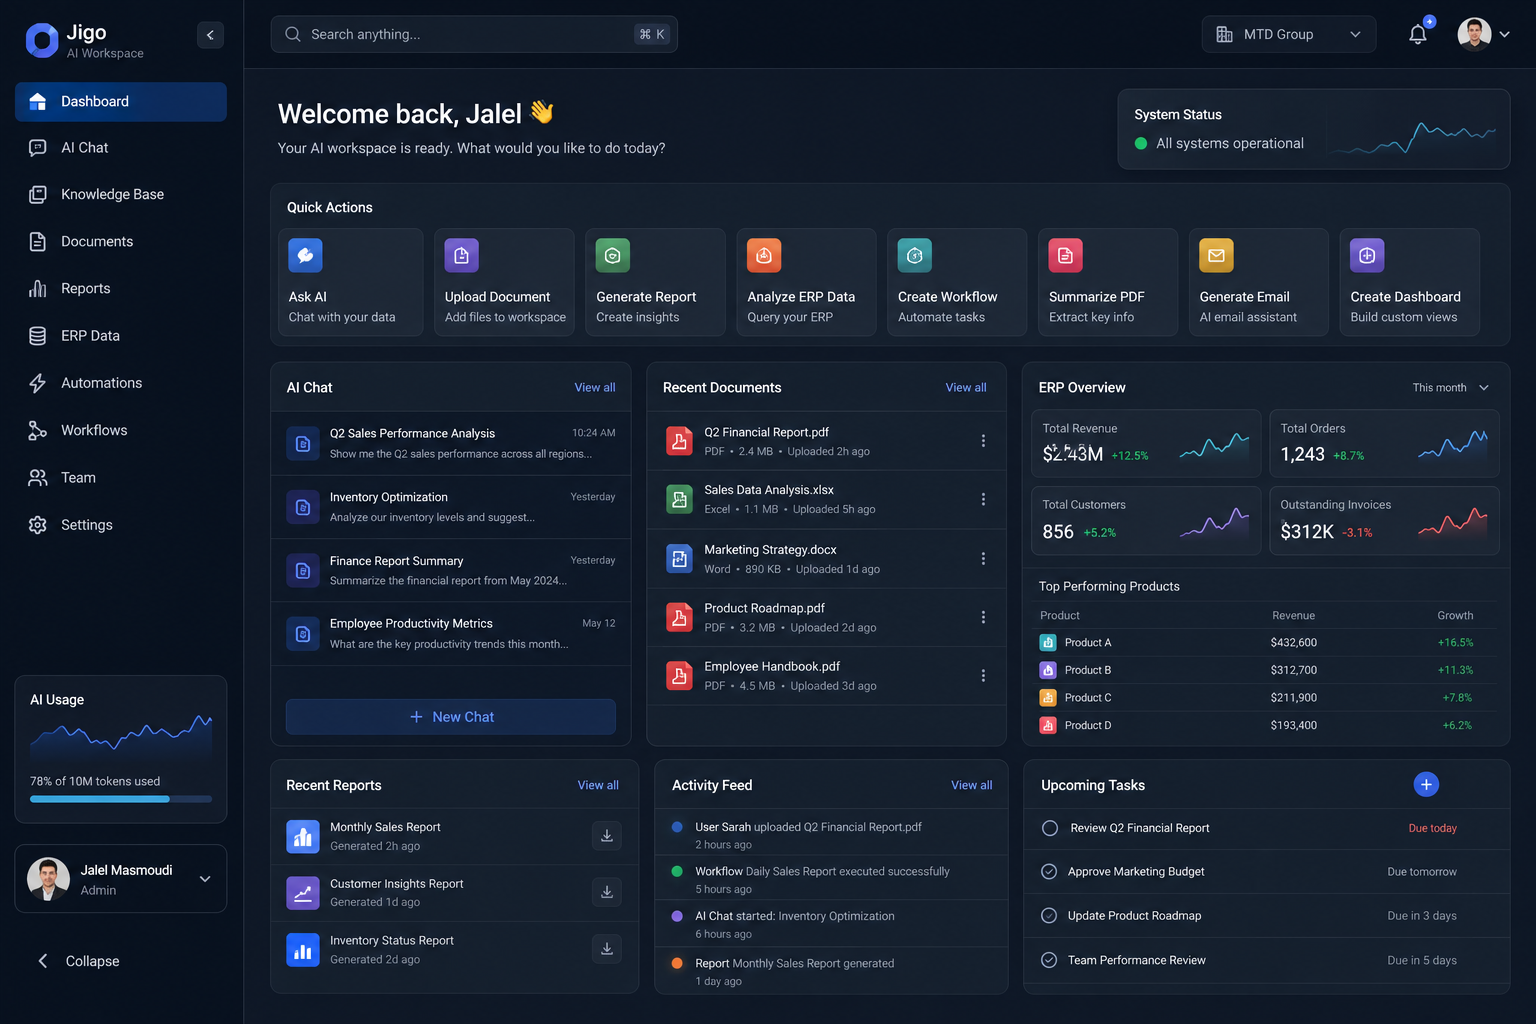Focus the Search anything field
This screenshot has width=1536, height=1024.
pyautogui.click(x=474, y=34)
